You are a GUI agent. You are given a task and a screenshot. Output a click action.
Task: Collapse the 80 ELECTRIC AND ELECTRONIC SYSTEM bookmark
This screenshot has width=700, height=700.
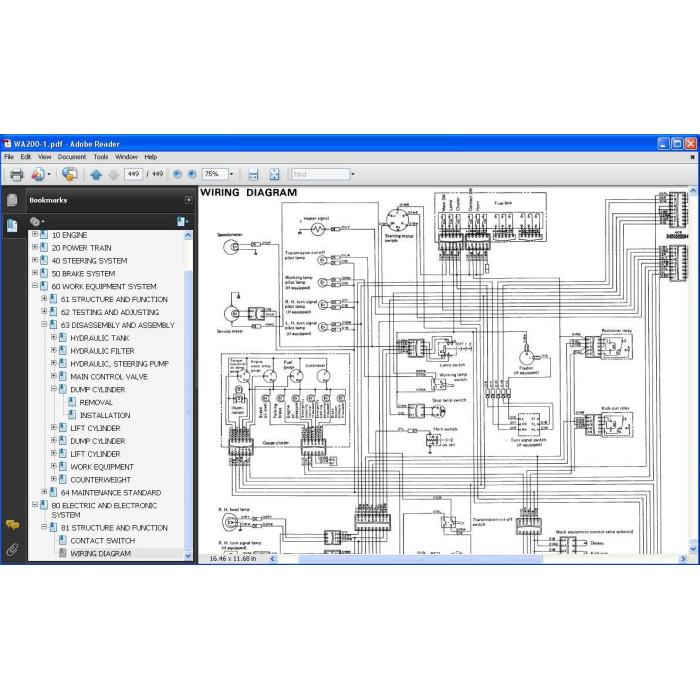(x=35, y=505)
